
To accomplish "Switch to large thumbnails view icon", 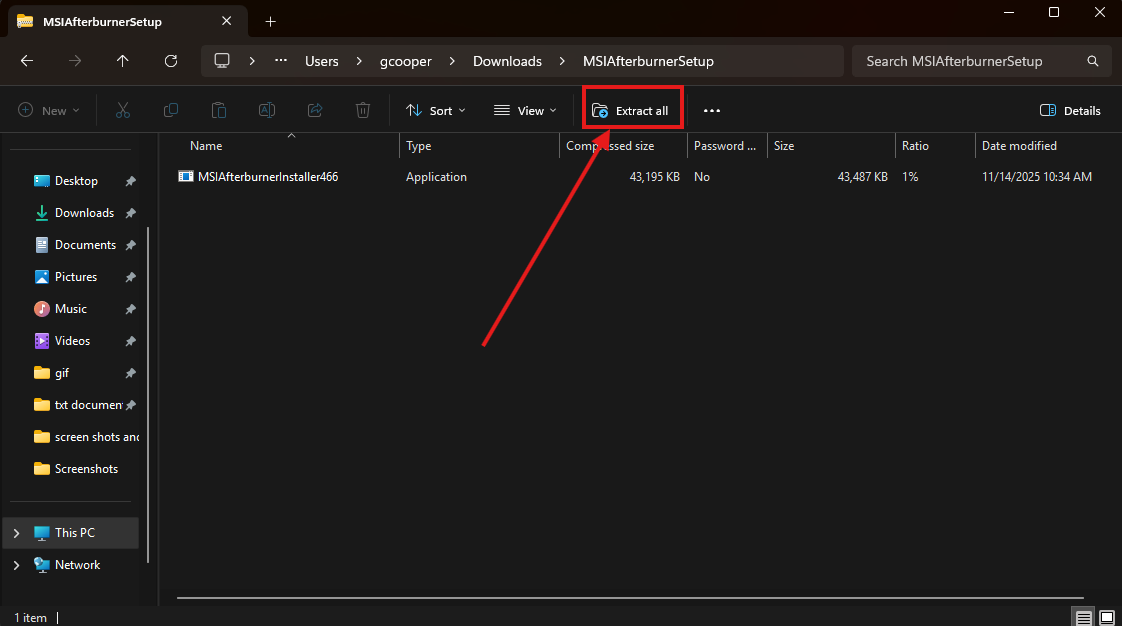I will click(1107, 617).
